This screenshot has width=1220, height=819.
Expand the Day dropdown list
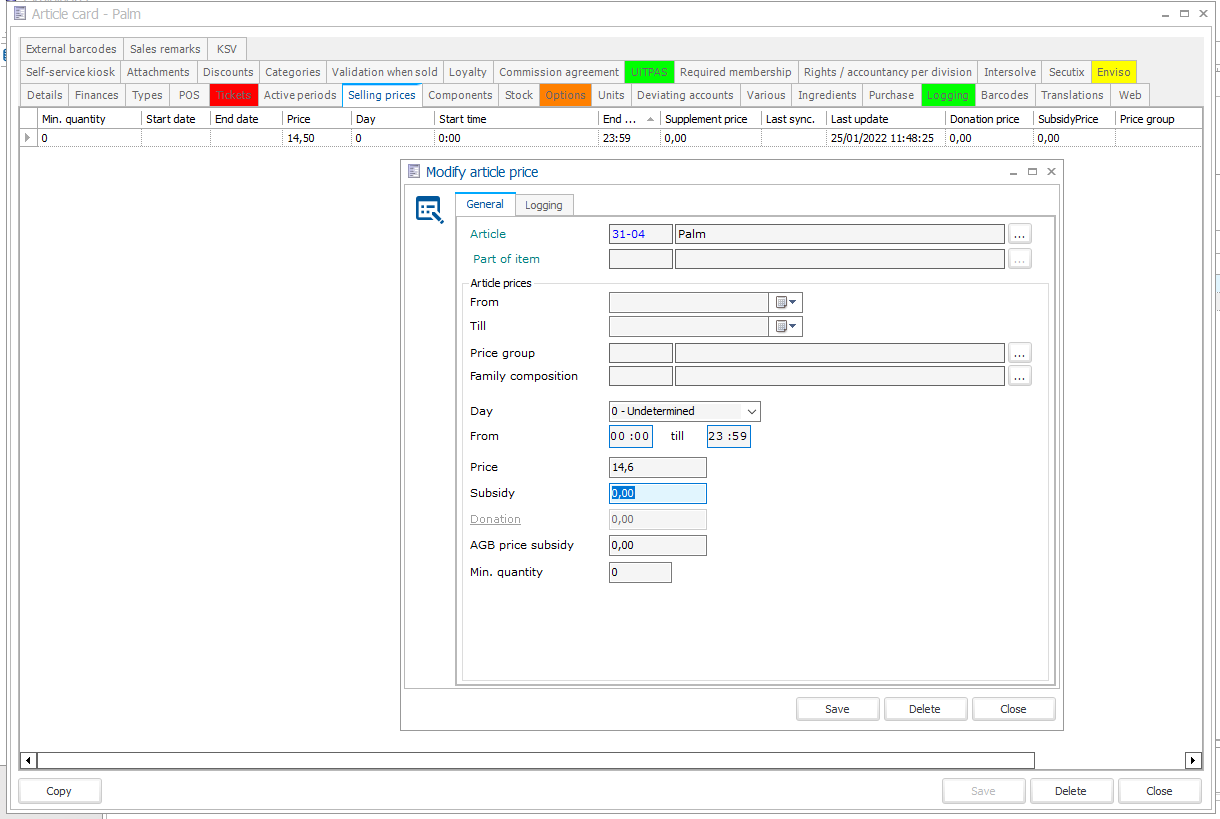[751, 411]
